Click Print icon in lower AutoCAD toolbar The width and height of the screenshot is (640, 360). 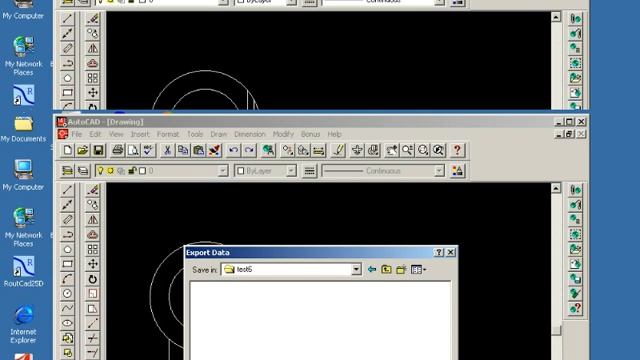[x=118, y=150]
